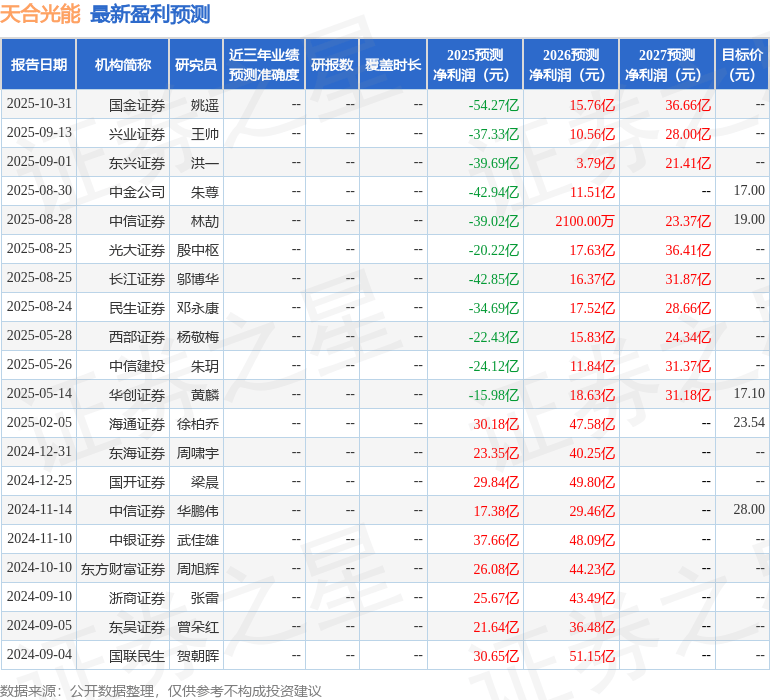Sort by 2027预测净利润 column header

(x=667, y=65)
